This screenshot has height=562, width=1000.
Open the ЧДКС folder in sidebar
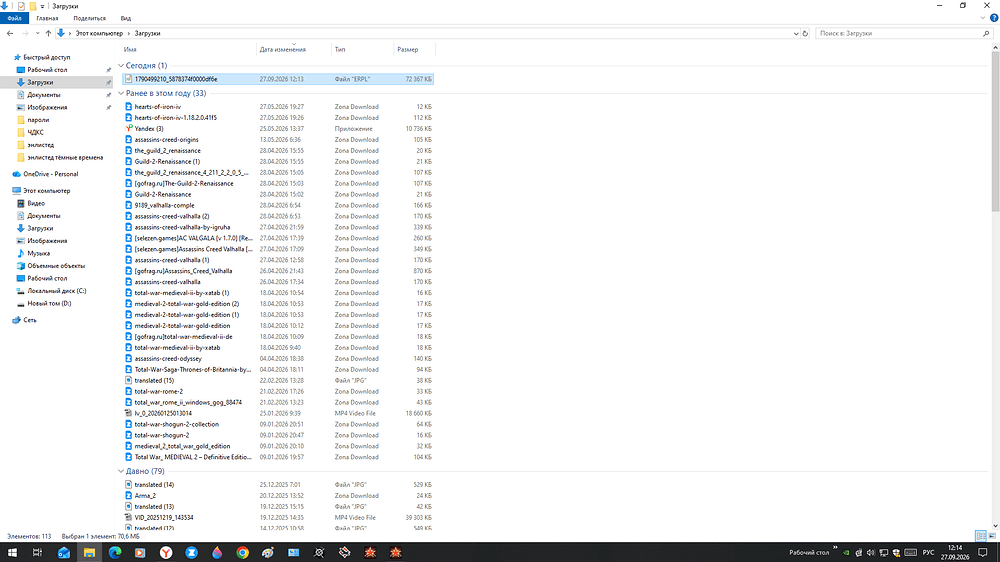[x=35, y=133]
